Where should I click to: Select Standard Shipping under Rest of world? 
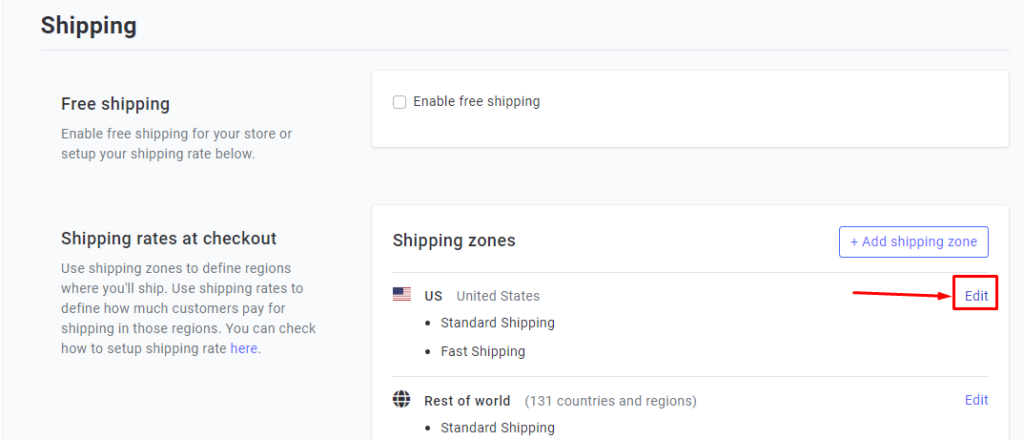[x=498, y=428]
